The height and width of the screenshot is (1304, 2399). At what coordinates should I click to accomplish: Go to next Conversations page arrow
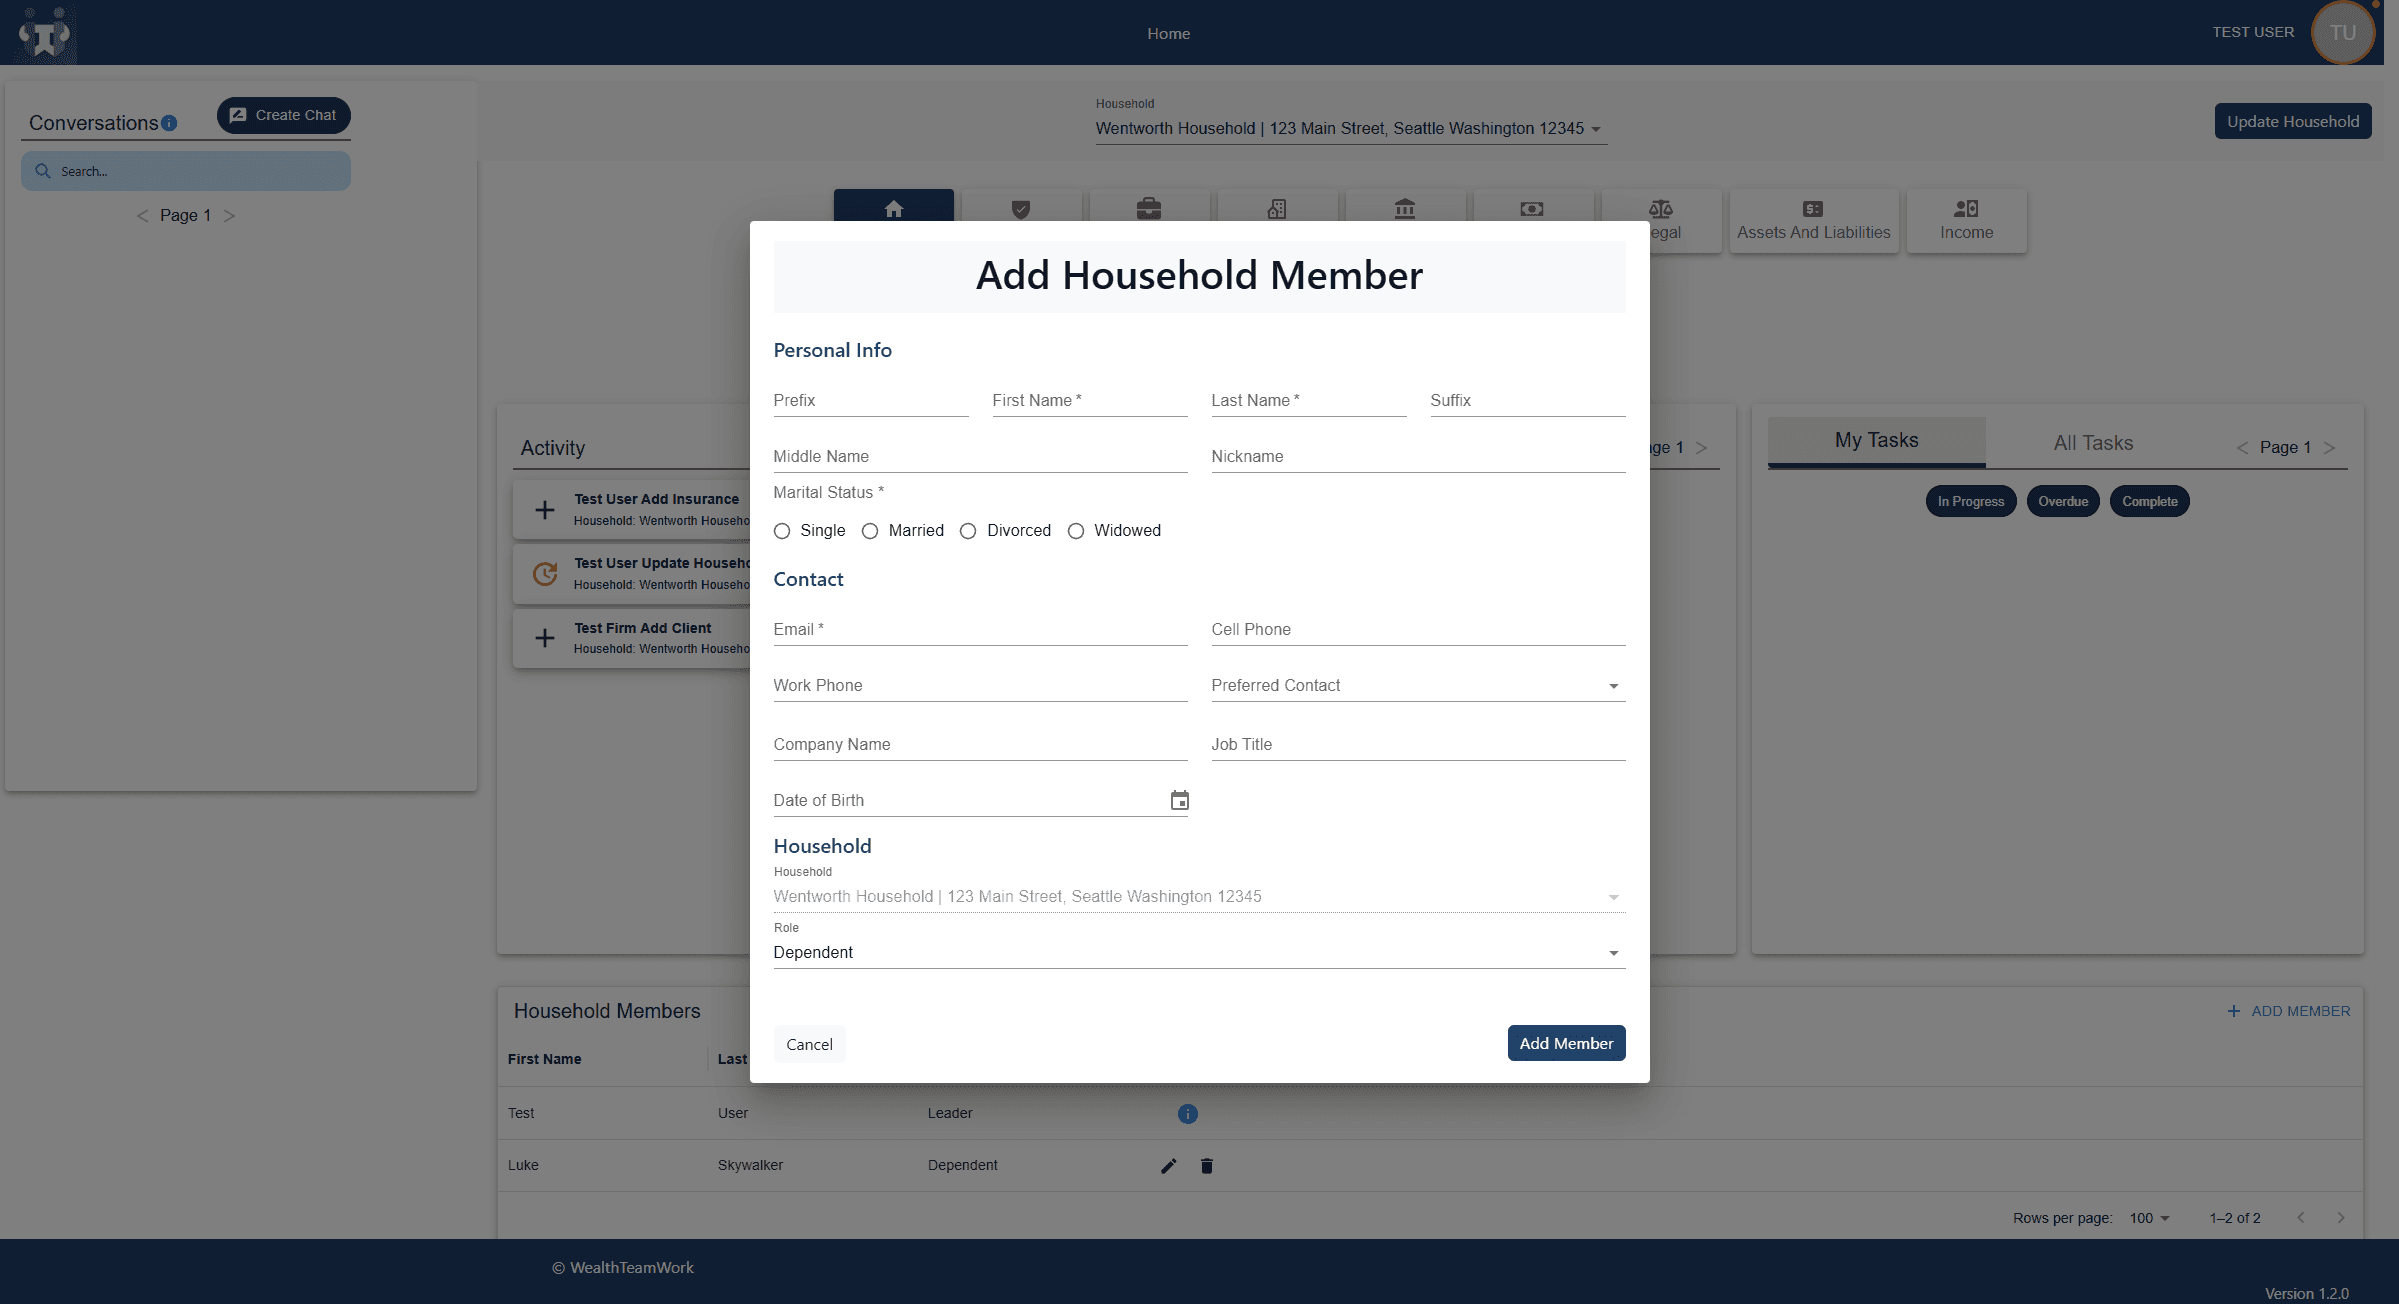[x=229, y=216]
